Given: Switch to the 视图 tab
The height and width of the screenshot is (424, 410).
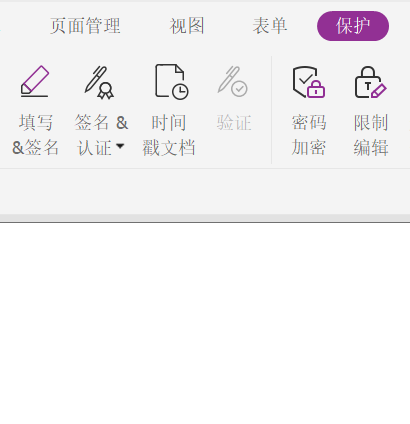Looking at the screenshot, I should pyautogui.click(x=187, y=26).
